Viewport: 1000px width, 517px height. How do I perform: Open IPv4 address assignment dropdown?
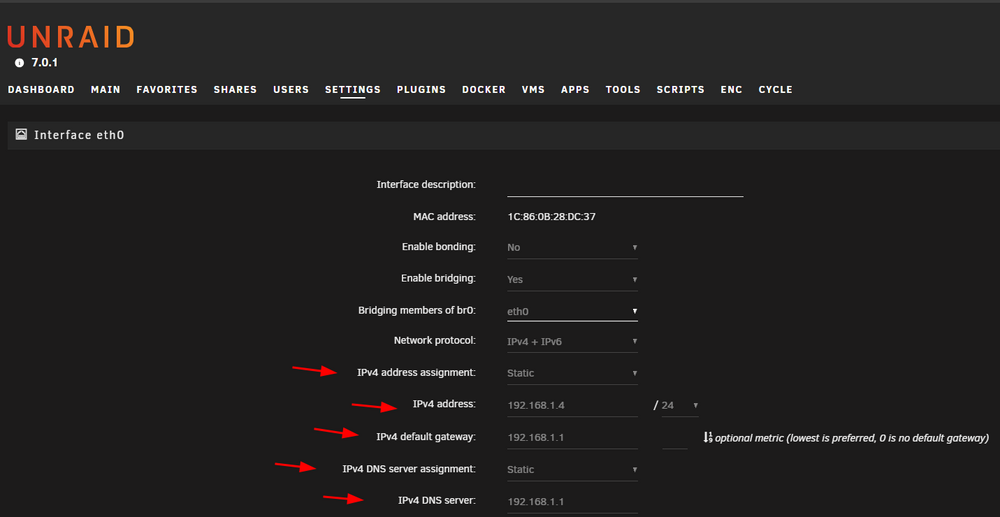click(x=572, y=374)
